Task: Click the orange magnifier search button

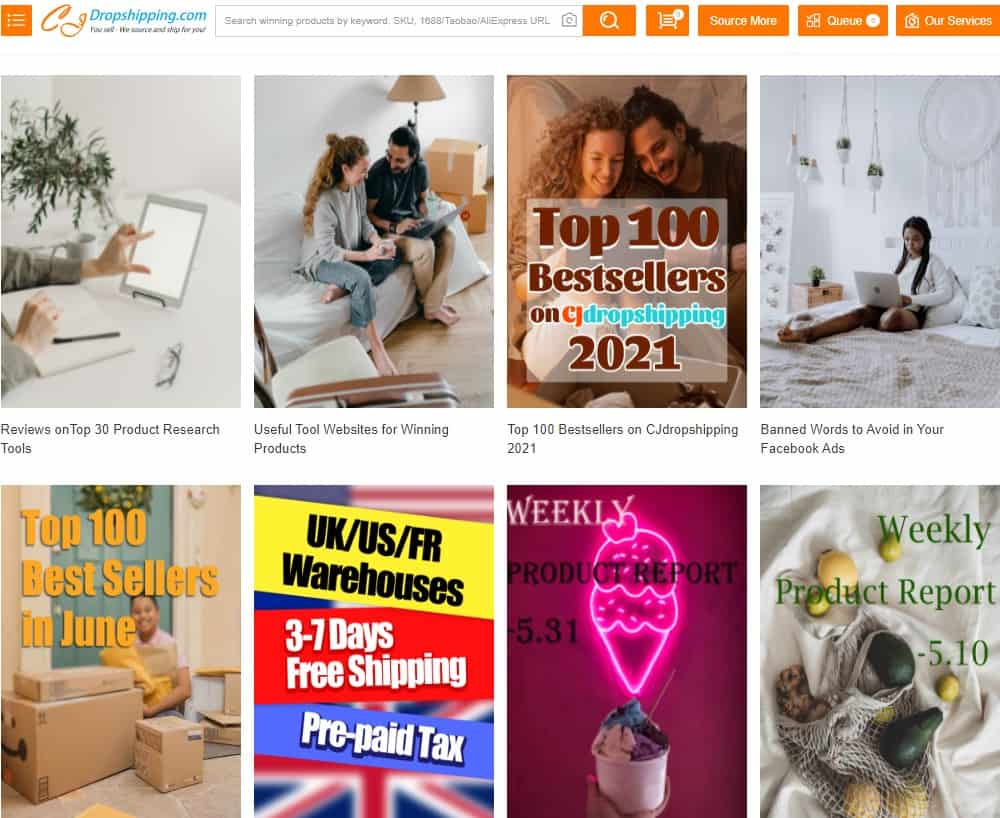Action: pyautogui.click(x=609, y=20)
